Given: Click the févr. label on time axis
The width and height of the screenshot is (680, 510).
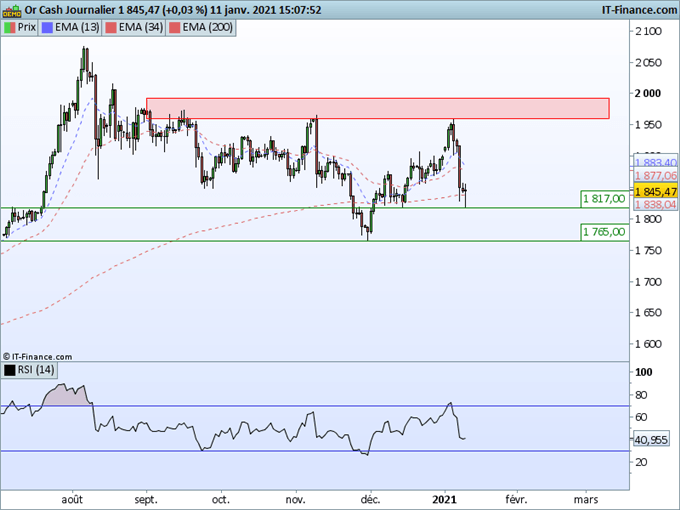Looking at the screenshot, I should pos(516,500).
